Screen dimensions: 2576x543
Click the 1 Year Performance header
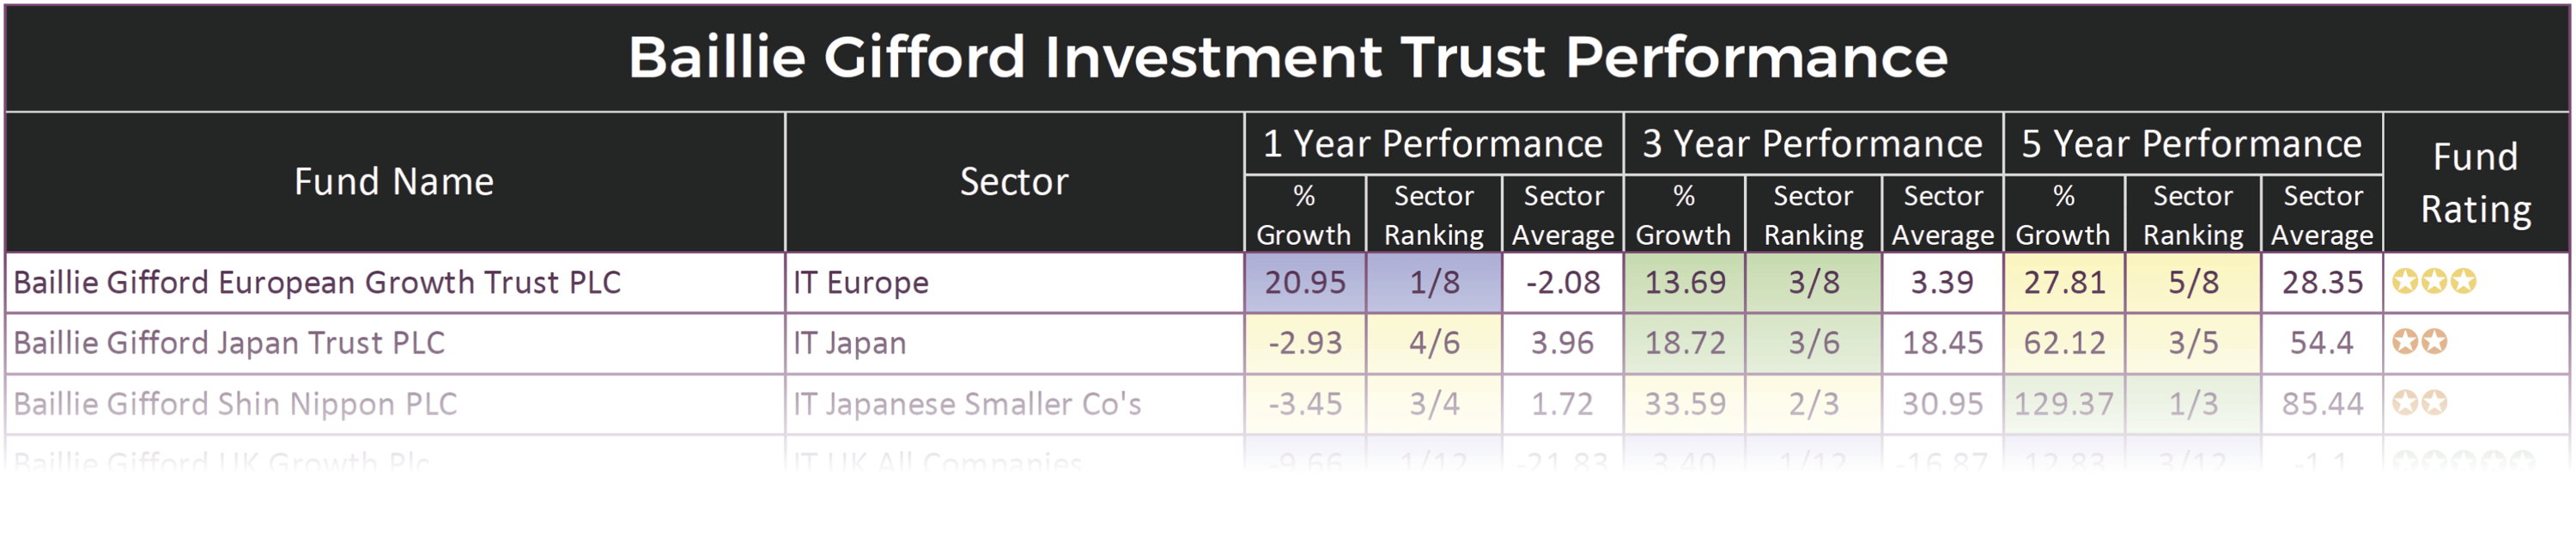pyautogui.click(x=1432, y=144)
